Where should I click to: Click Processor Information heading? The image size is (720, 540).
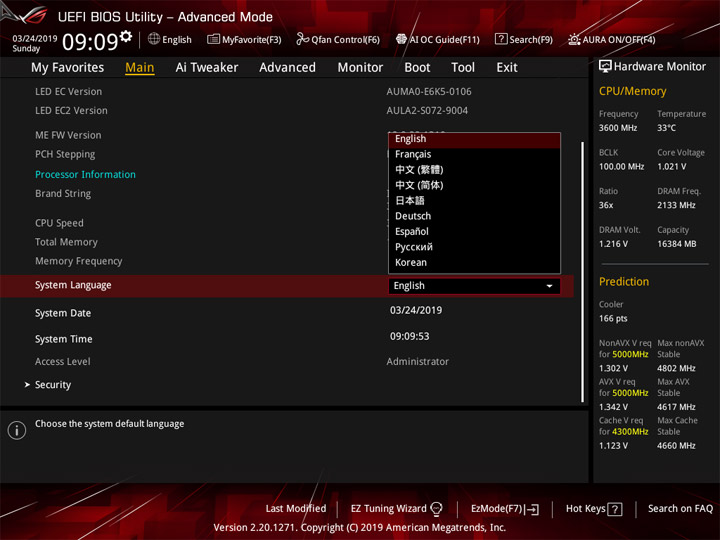tap(85, 174)
